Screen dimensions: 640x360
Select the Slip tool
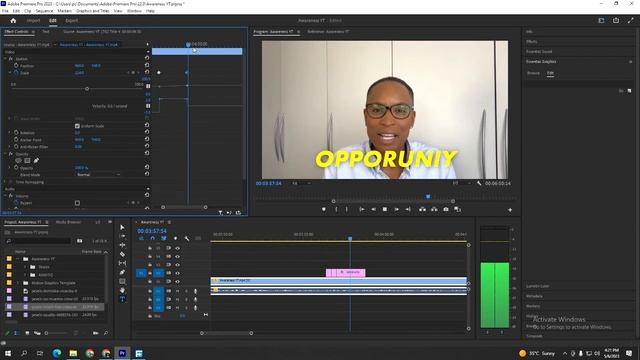(122, 263)
